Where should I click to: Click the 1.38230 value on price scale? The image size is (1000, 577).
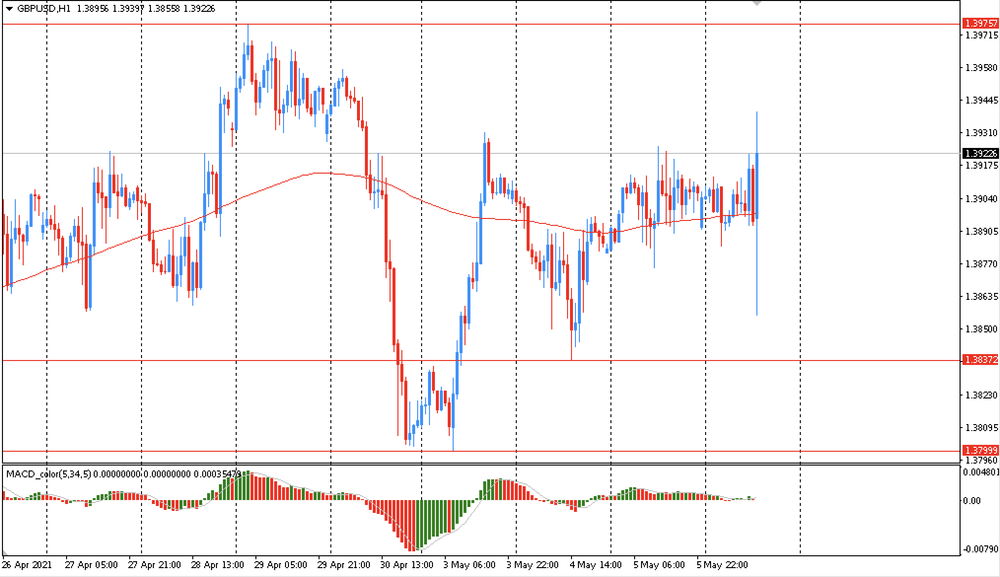pyautogui.click(x=979, y=396)
